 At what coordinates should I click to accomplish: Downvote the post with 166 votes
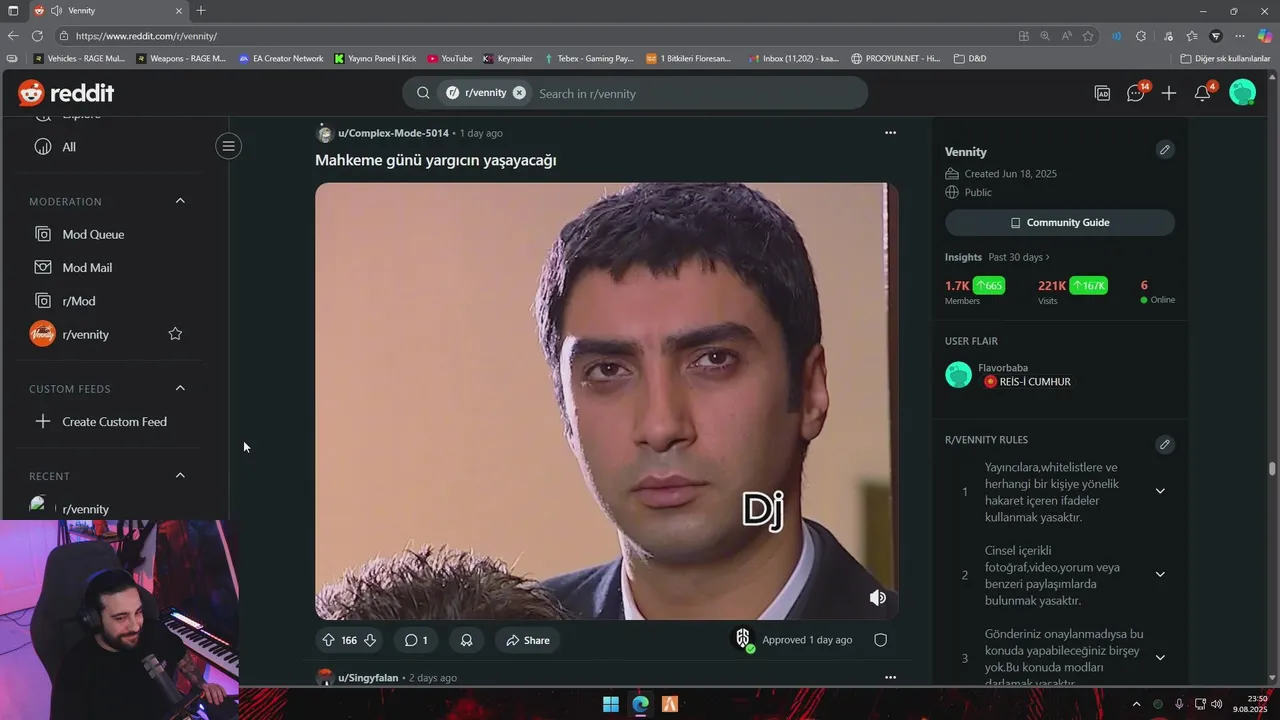tap(370, 640)
